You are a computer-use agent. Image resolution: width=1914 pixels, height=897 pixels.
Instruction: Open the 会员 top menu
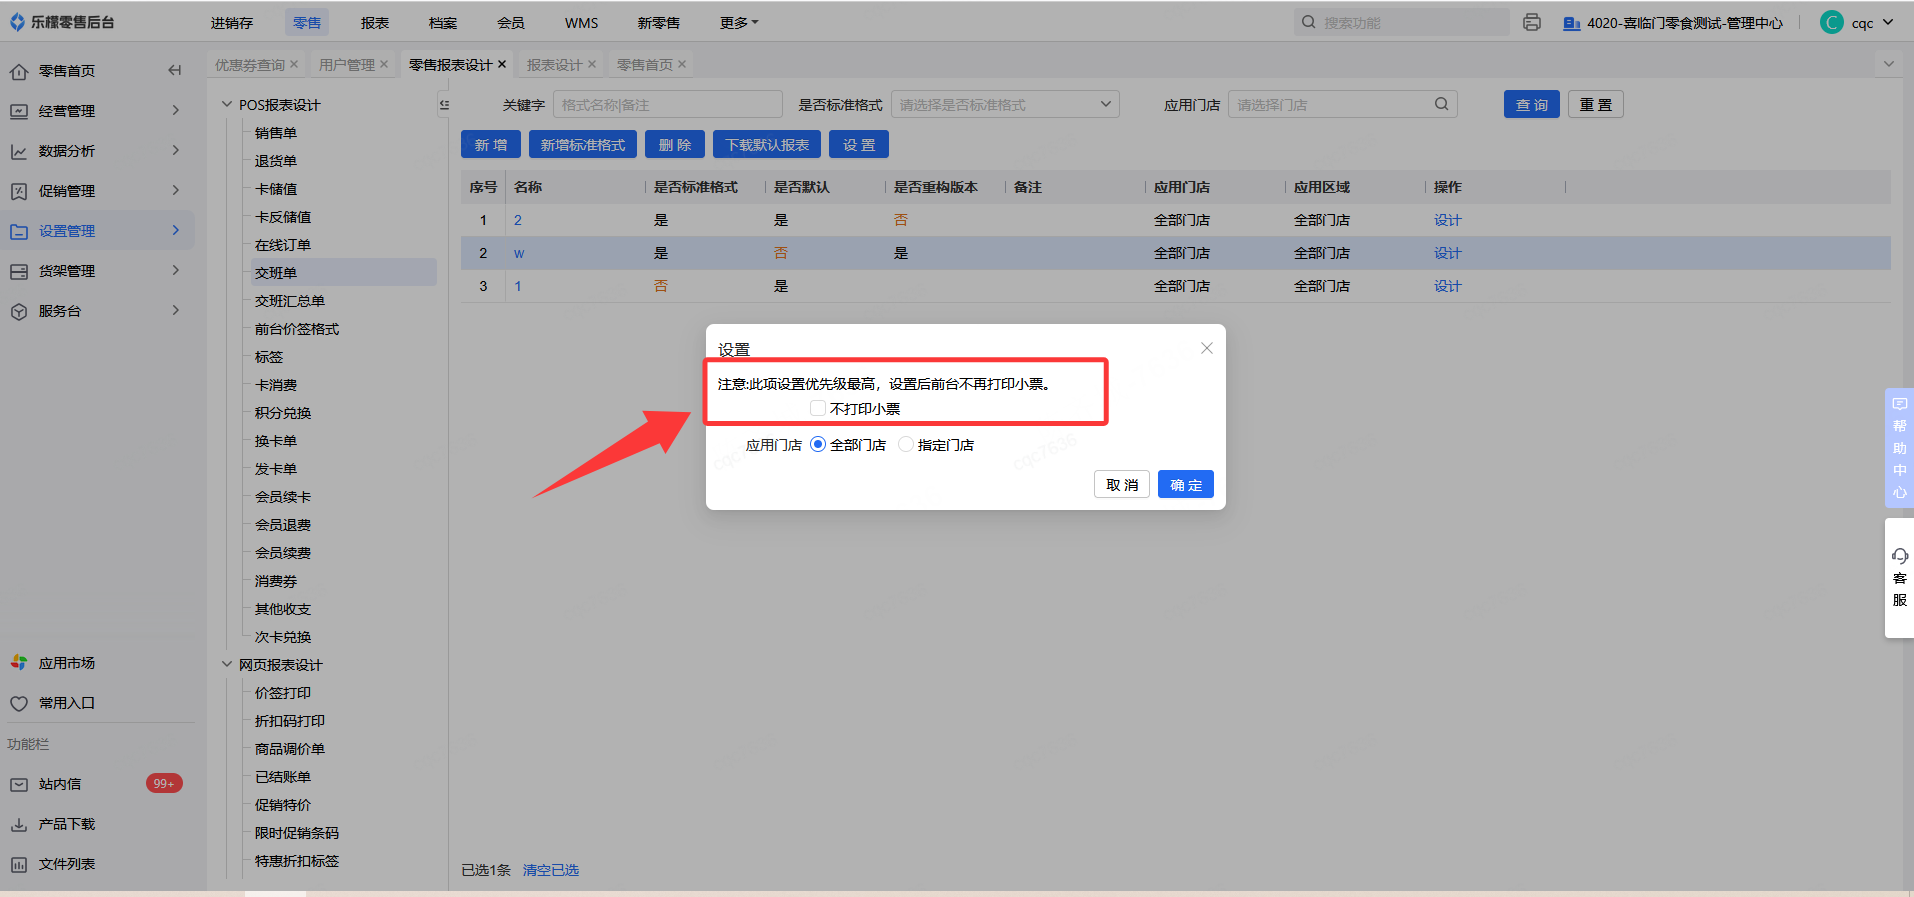tap(511, 22)
